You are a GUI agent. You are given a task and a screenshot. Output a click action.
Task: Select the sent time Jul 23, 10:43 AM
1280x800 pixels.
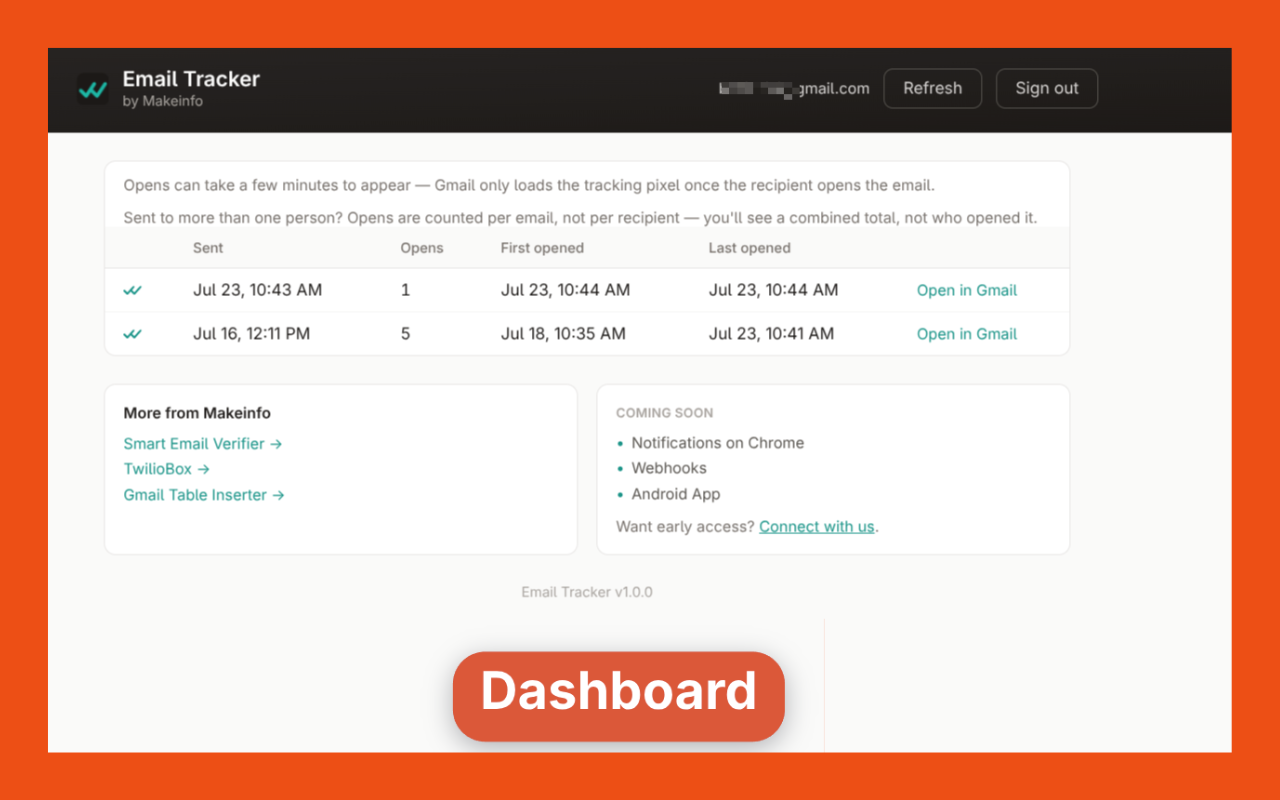258,290
